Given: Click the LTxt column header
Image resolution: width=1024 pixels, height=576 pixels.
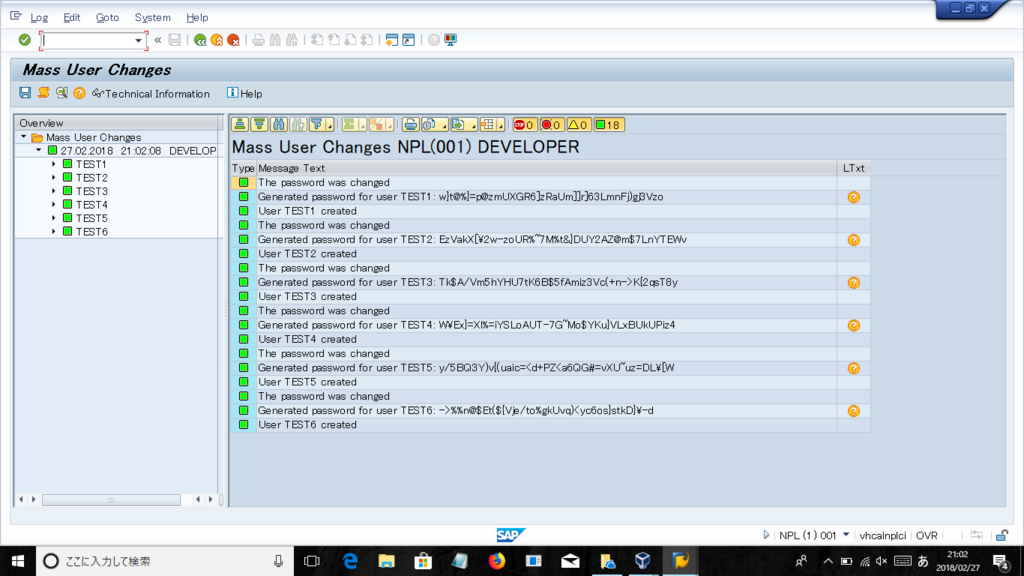Looking at the screenshot, I should (853, 168).
